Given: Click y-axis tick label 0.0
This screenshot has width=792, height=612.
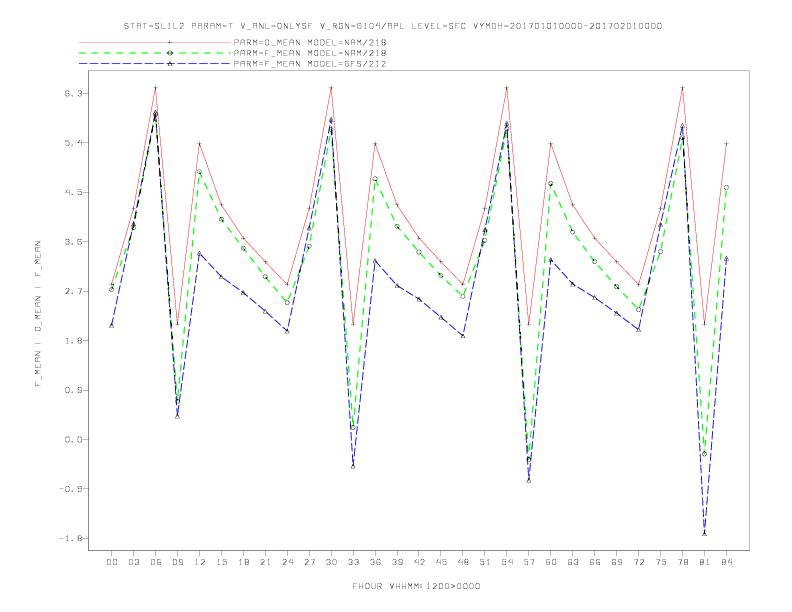Looking at the screenshot, I should pyautogui.click(x=72, y=440).
